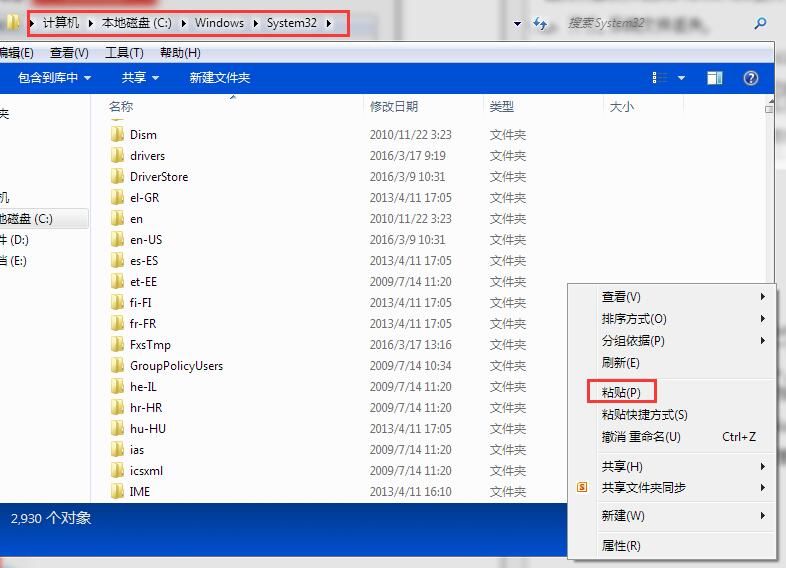The width and height of the screenshot is (786, 568).
Task: Click the Windows breadcrumb segment
Action: [x=219, y=23]
